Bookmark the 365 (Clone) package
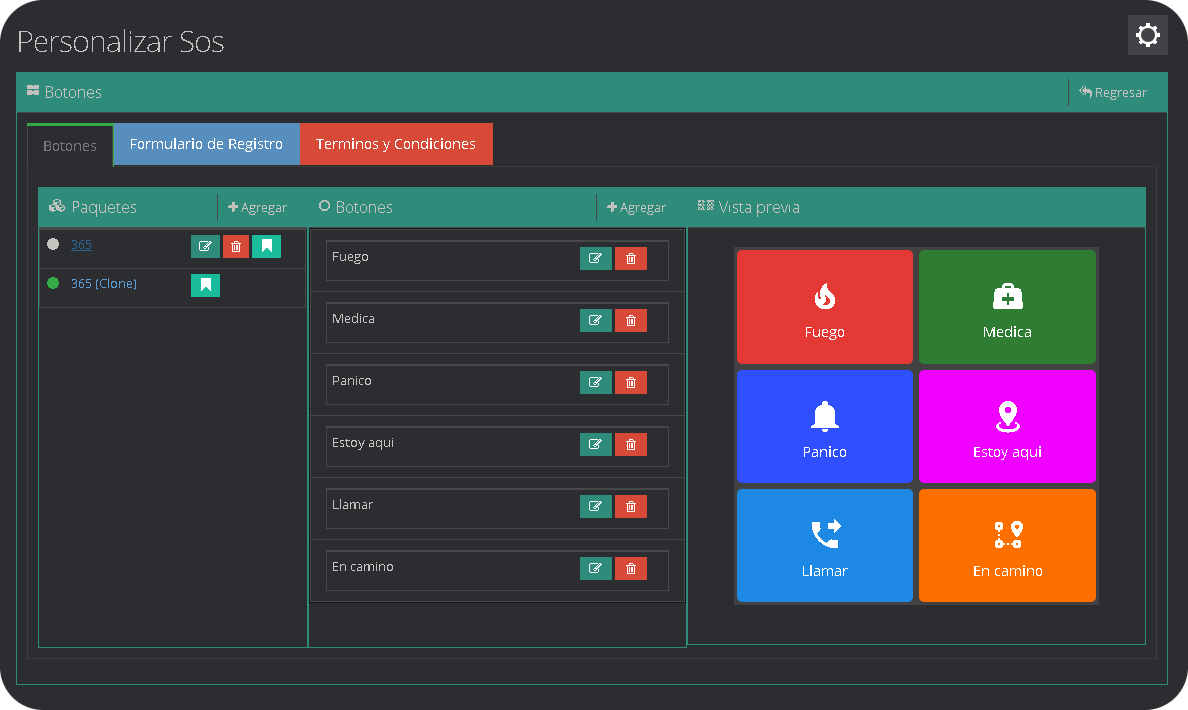This screenshot has height=710, width=1188. (205, 285)
